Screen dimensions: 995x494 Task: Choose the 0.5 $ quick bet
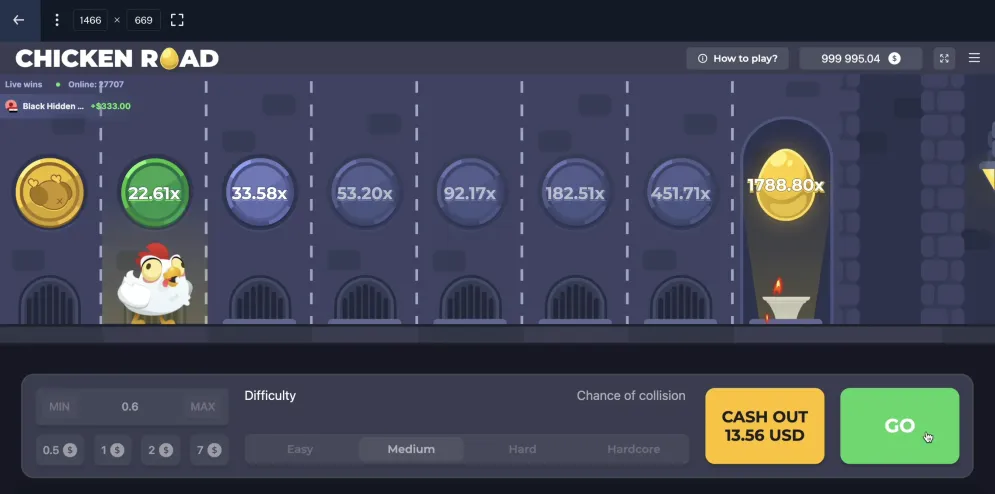coord(60,450)
